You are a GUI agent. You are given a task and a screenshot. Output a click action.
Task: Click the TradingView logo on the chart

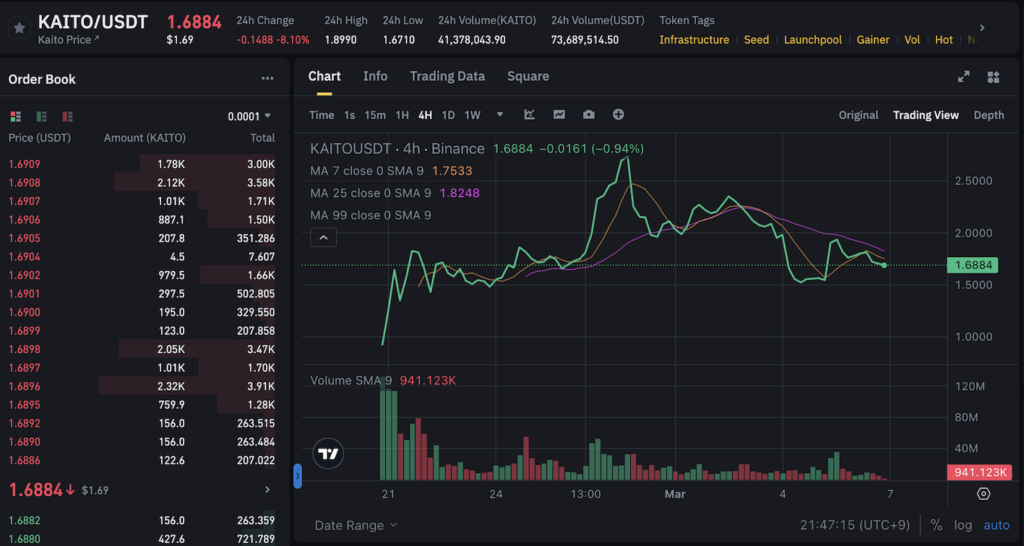[x=328, y=454]
